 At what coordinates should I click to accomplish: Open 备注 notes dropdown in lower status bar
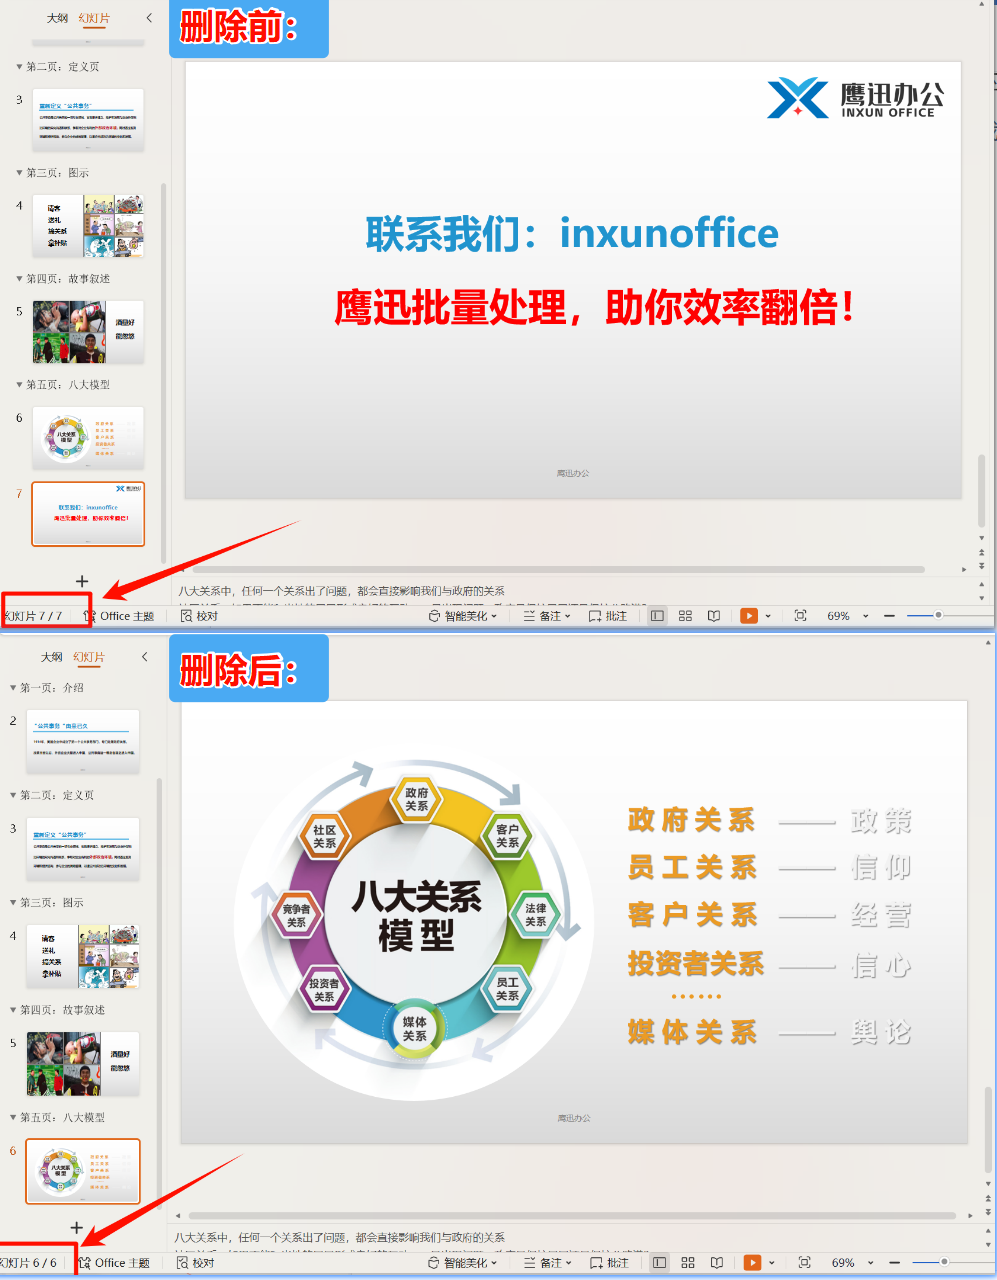(x=548, y=1263)
